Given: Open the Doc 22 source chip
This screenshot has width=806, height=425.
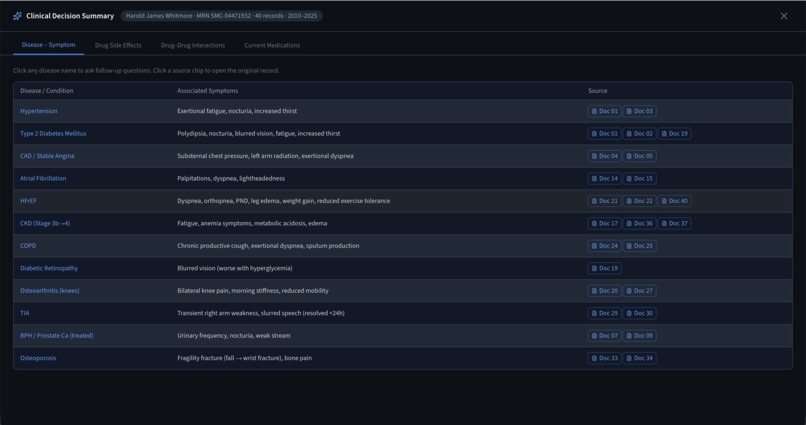Looking at the screenshot, I should tap(639, 201).
